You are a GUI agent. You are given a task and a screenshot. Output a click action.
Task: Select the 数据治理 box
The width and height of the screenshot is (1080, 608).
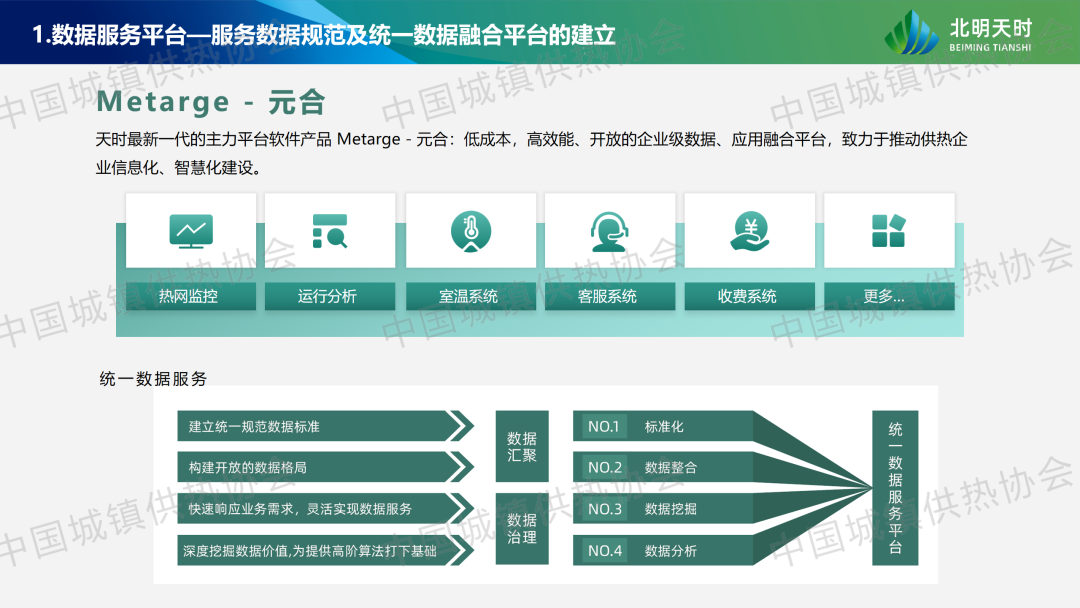[x=522, y=529]
